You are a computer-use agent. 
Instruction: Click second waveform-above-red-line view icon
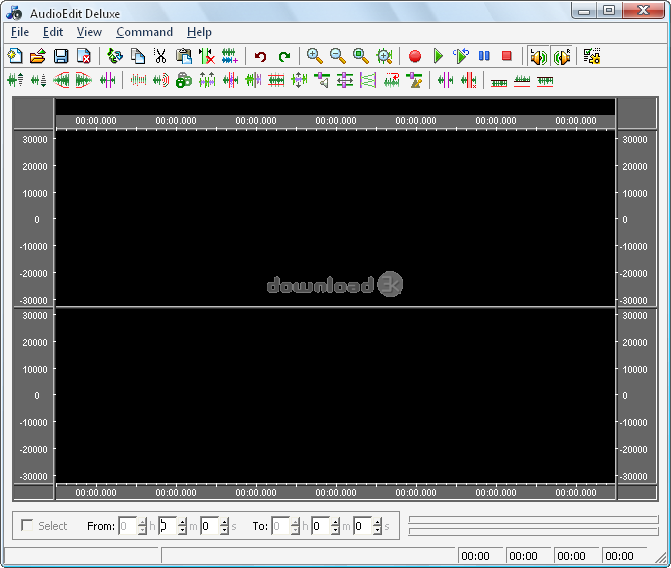click(x=522, y=81)
